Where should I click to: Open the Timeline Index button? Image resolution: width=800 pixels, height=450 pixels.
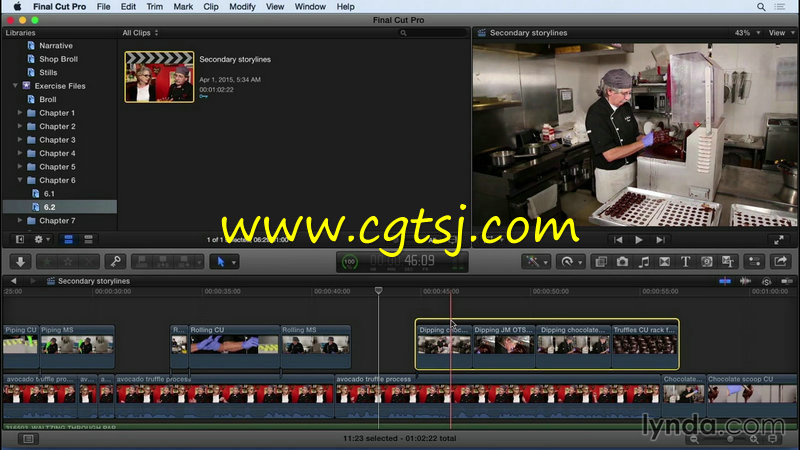(x=28, y=439)
